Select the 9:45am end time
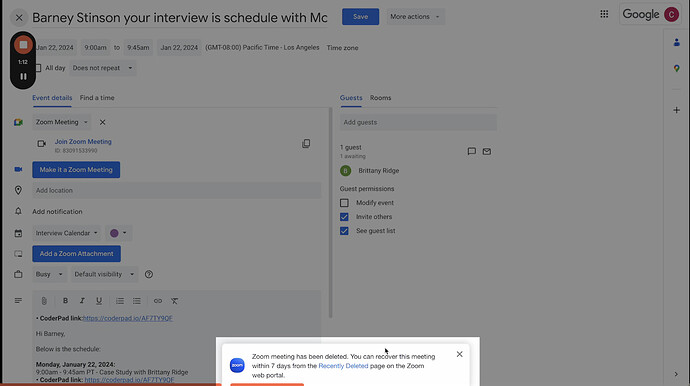 138,48
